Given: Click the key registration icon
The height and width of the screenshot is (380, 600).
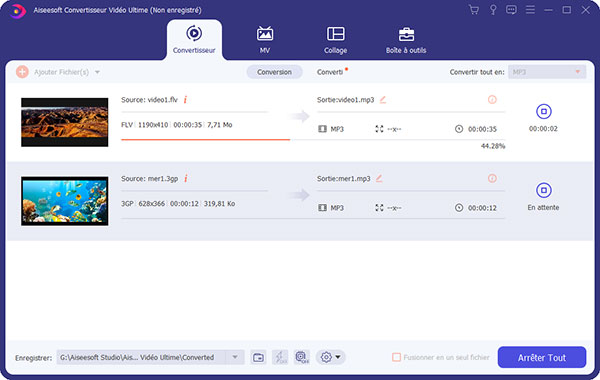Looking at the screenshot, I should point(493,10).
